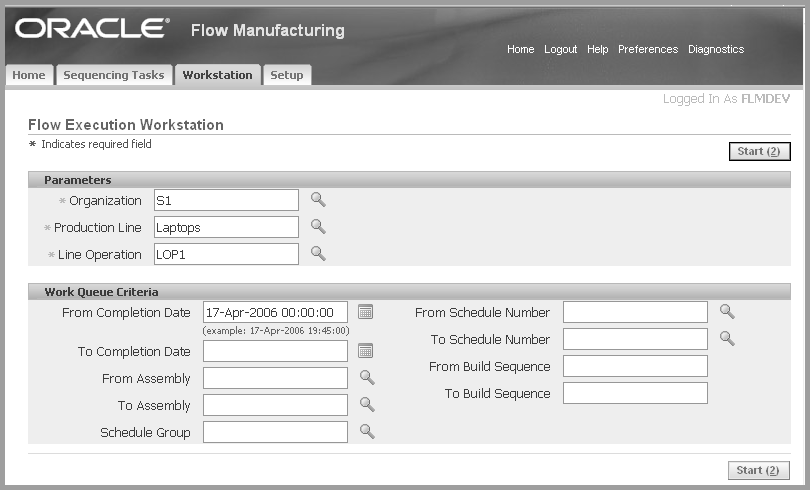Click the From Schedule Number field
The image size is (810, 490).
click(x=635, y=312)
